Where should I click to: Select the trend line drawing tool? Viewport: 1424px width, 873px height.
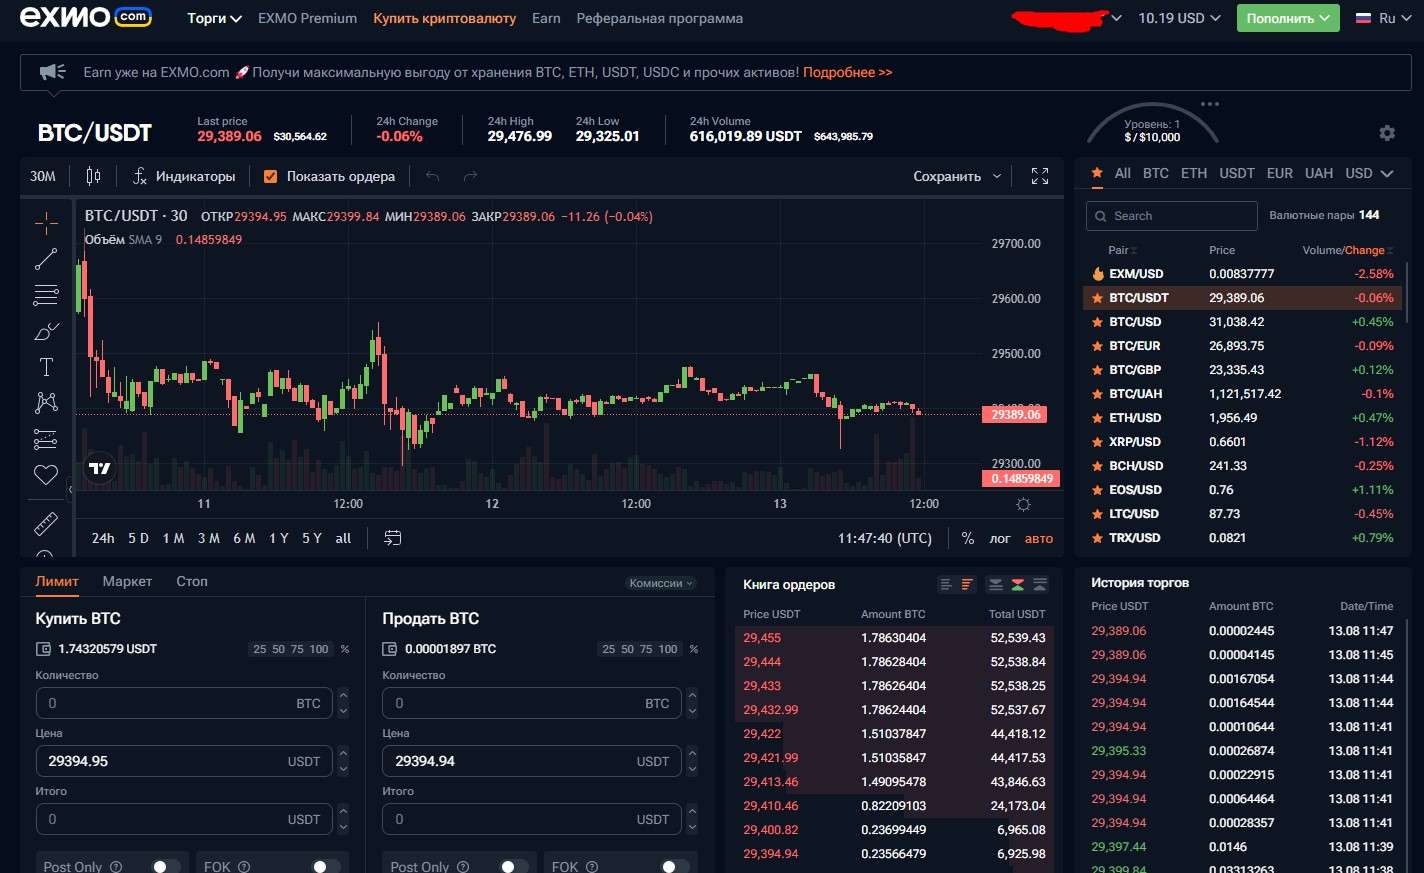pyautogui.click(x=46, y=259)
